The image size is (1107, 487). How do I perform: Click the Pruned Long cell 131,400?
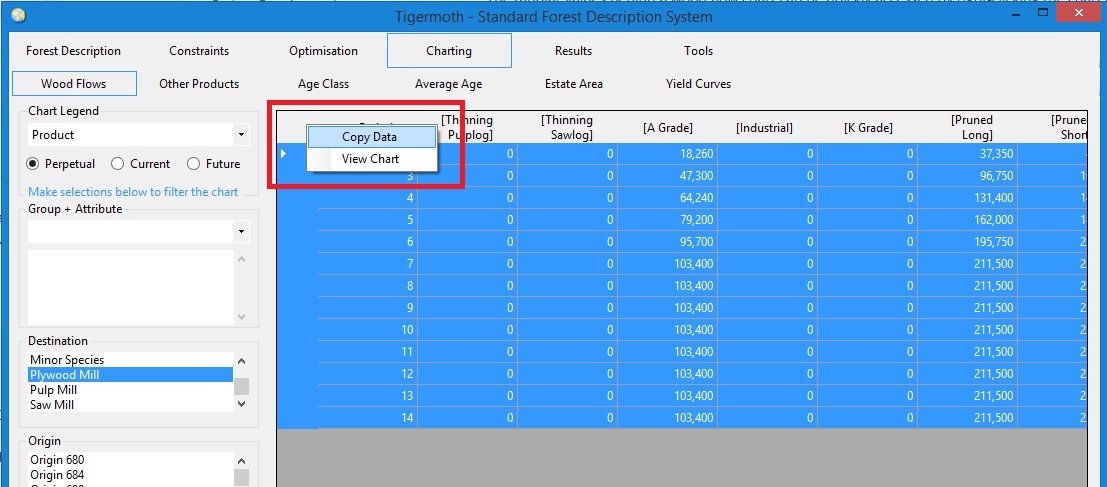click(x=968, y=198)
